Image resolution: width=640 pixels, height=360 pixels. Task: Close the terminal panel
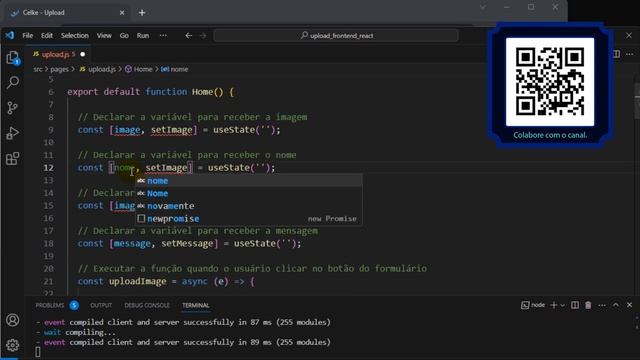pyautogui.click(x=629, y=305)
